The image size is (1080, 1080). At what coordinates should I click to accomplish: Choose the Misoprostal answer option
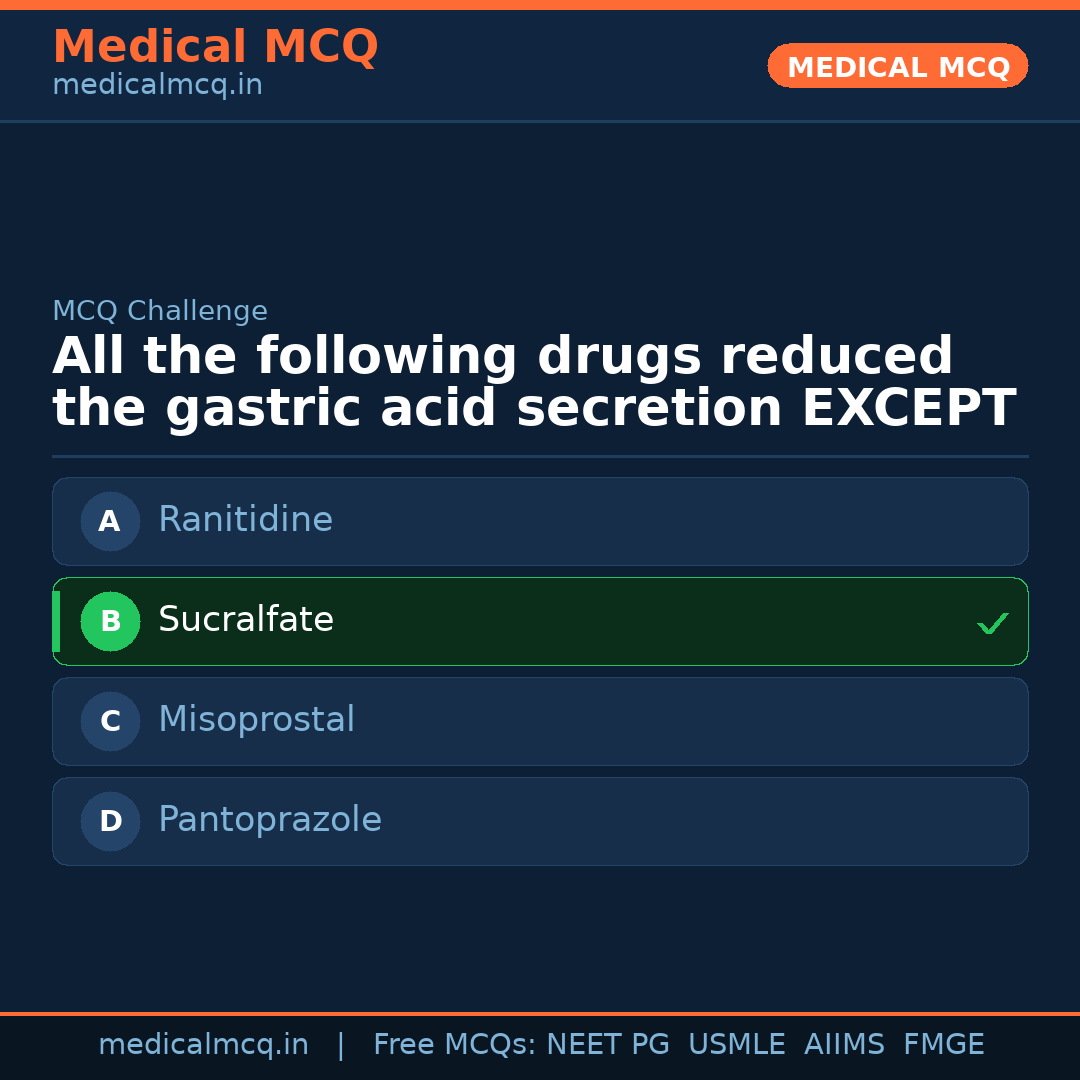click(540, 721)
